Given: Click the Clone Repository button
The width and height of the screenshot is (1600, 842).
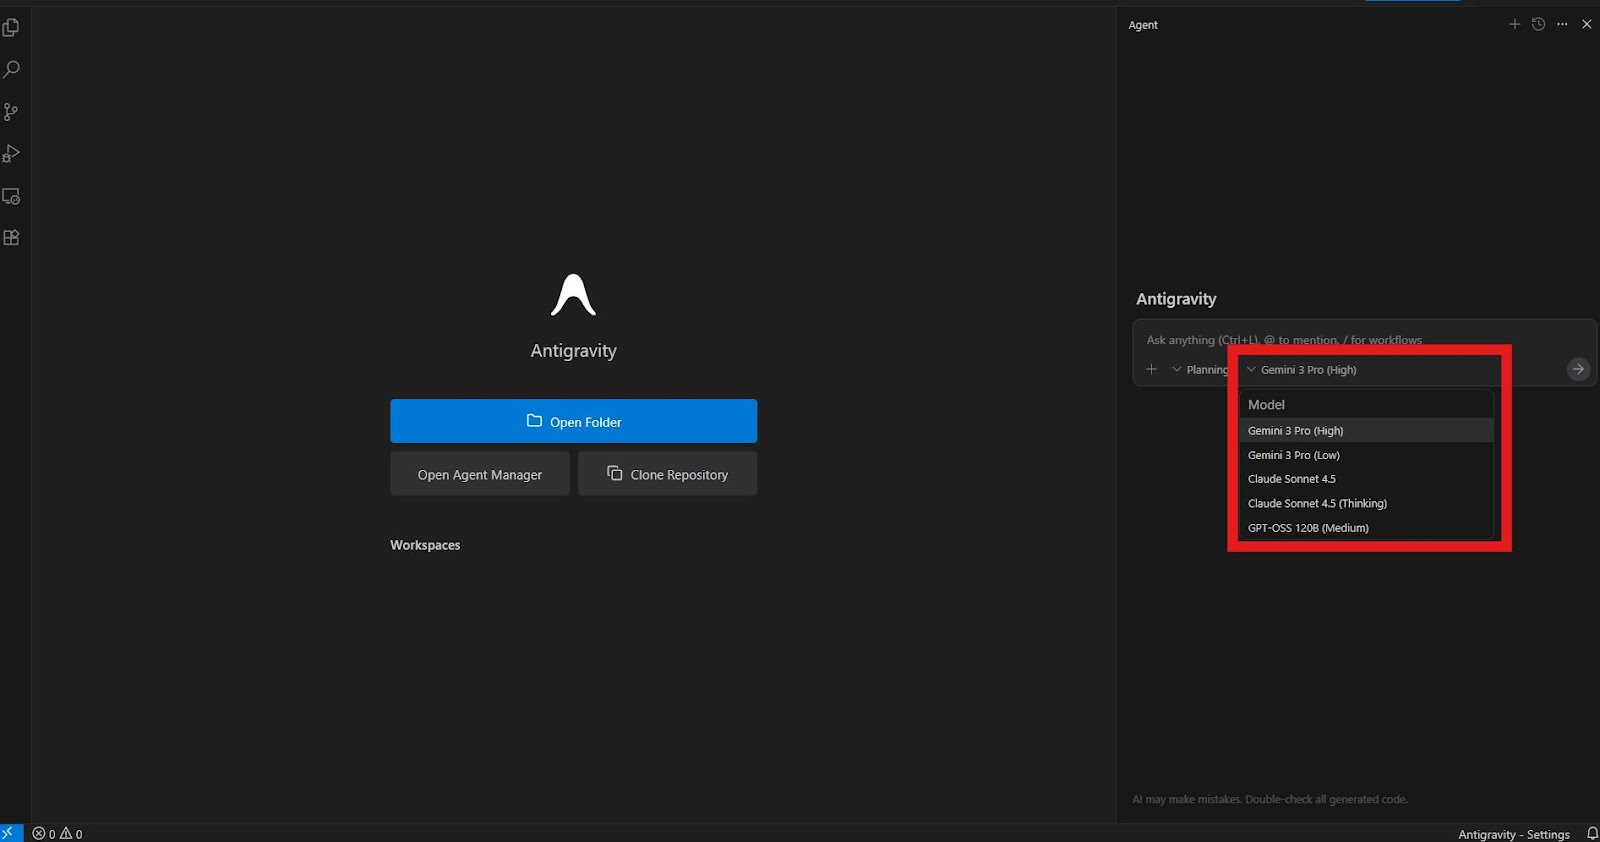Looking at the screenshot, I should coord(667,474).
